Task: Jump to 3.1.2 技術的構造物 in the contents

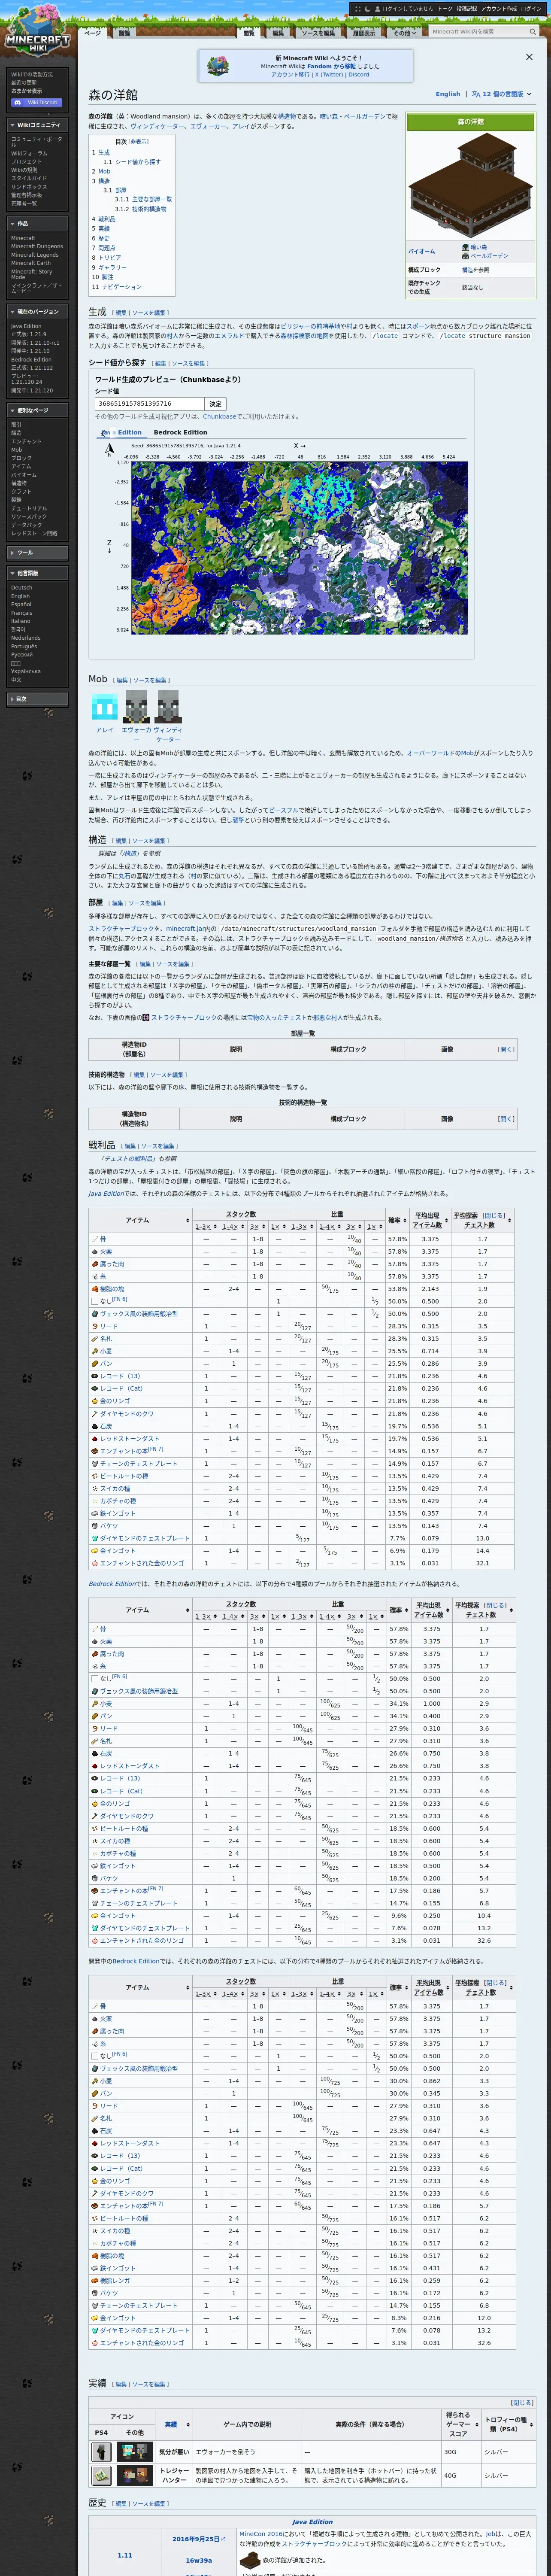Action: click(140, 209)
